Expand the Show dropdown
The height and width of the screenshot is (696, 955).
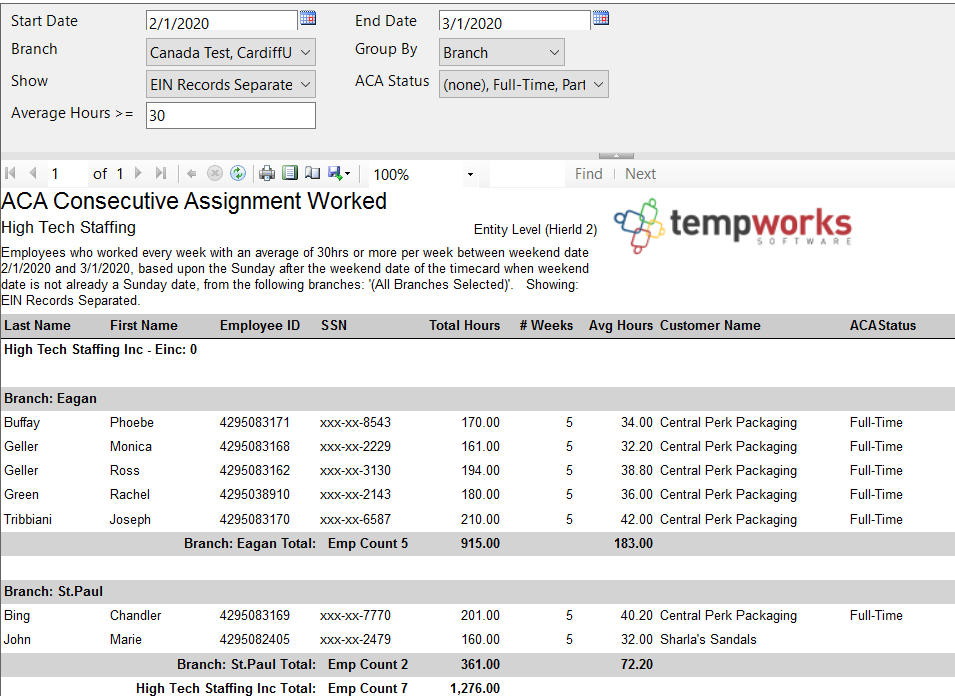click(231, 84)
